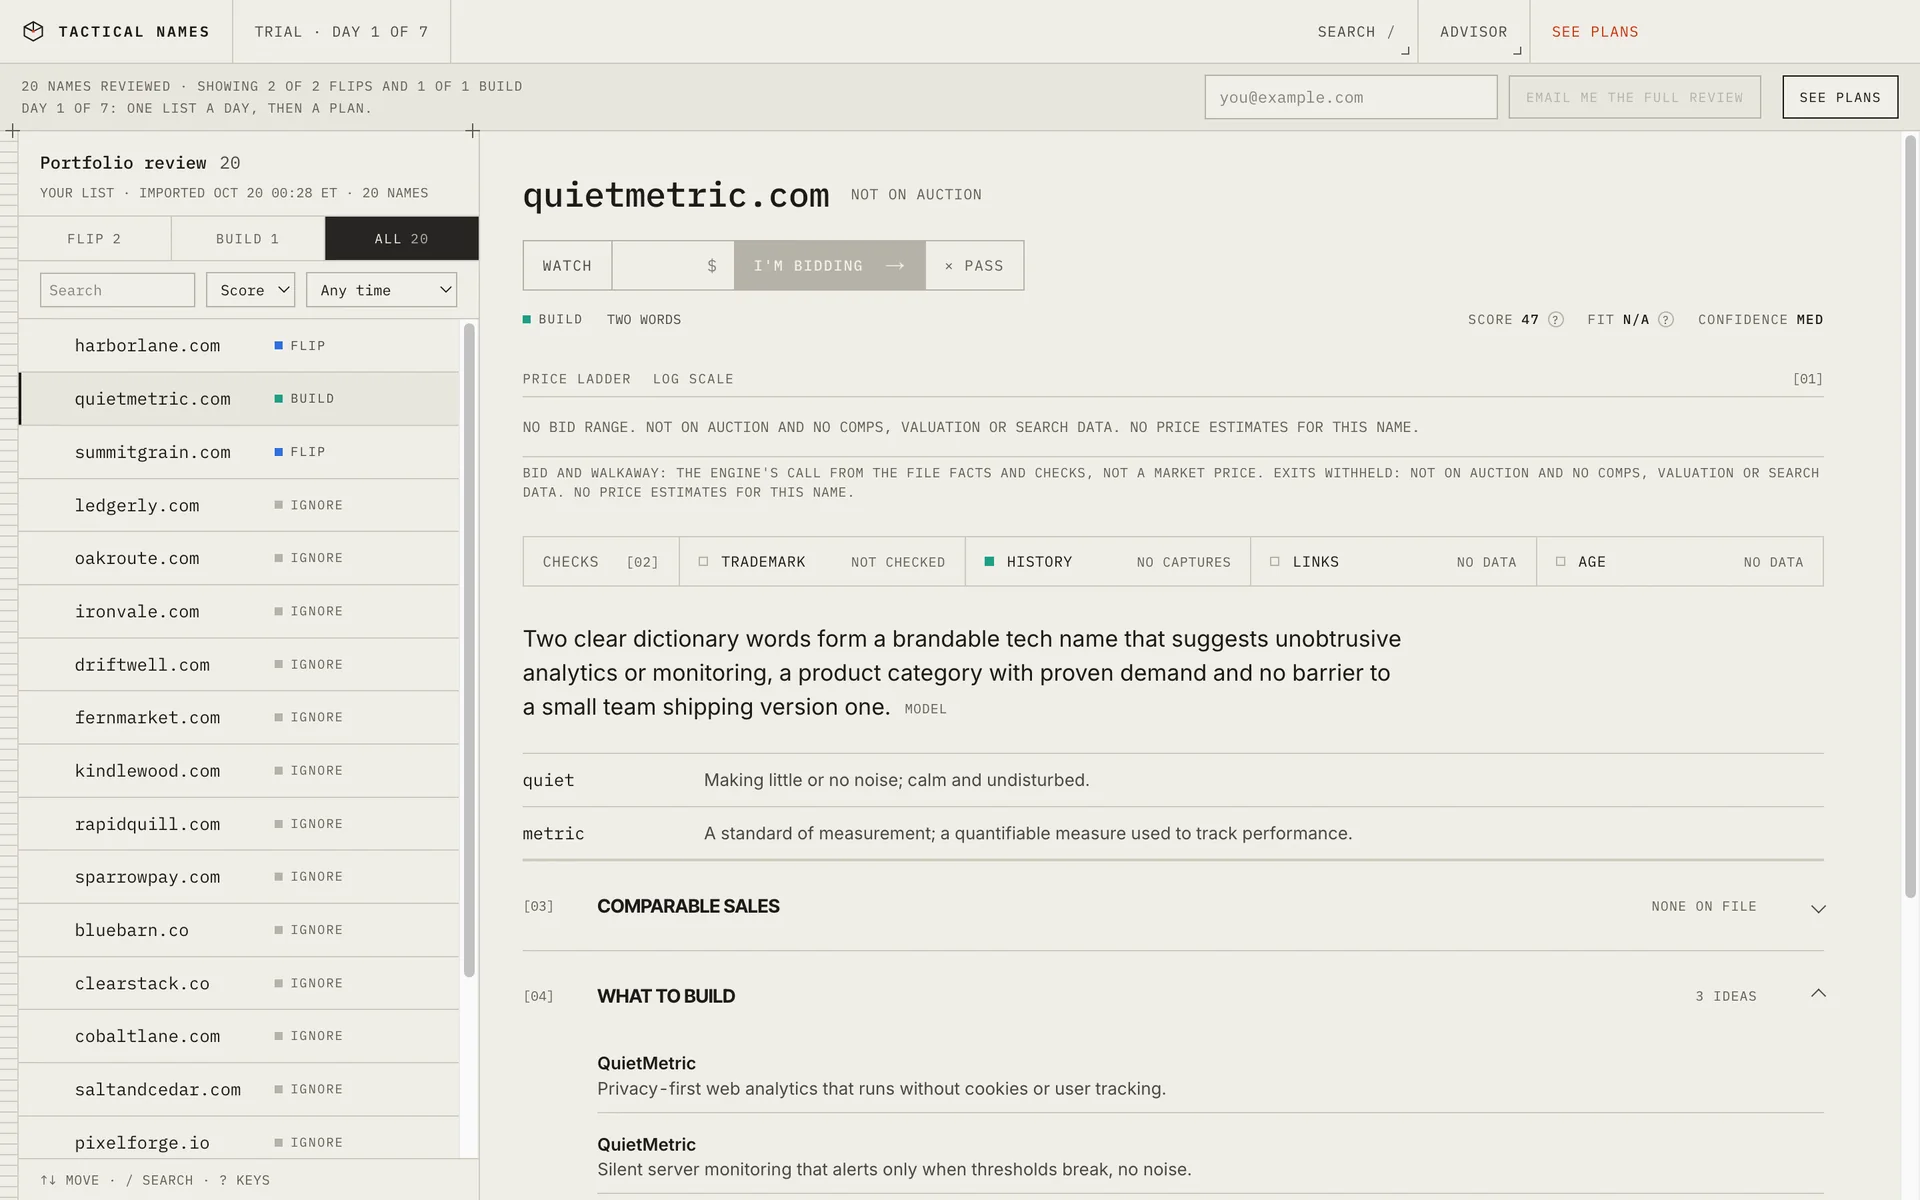This screenshot has height=1200, width=1920.
Task: Click the 'quiet' definition row
Action: (x=1173, y=780)
